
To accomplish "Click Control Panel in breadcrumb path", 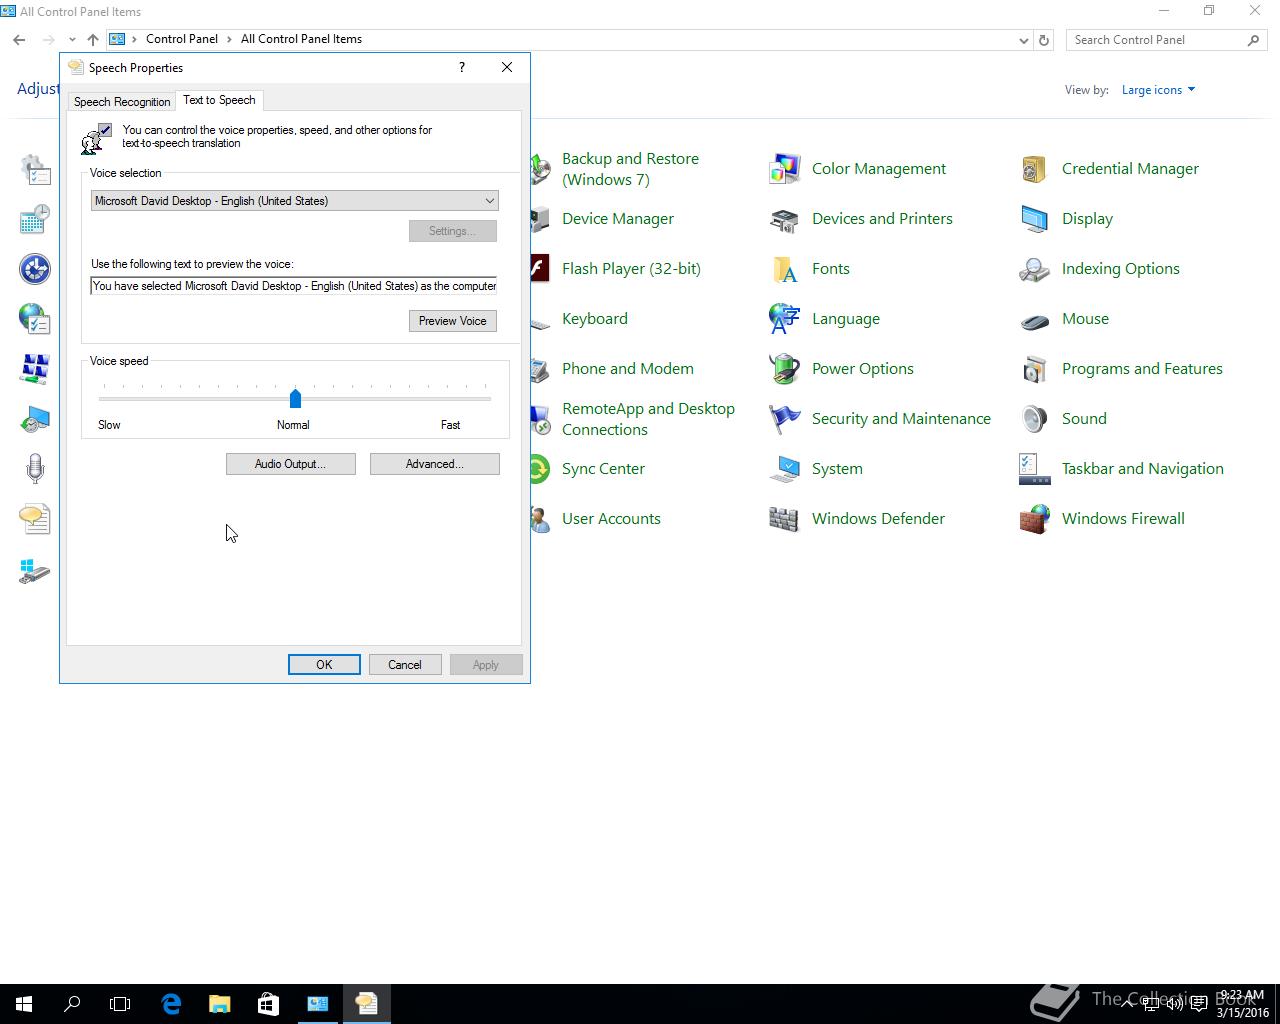I will (x=182, y=39).
